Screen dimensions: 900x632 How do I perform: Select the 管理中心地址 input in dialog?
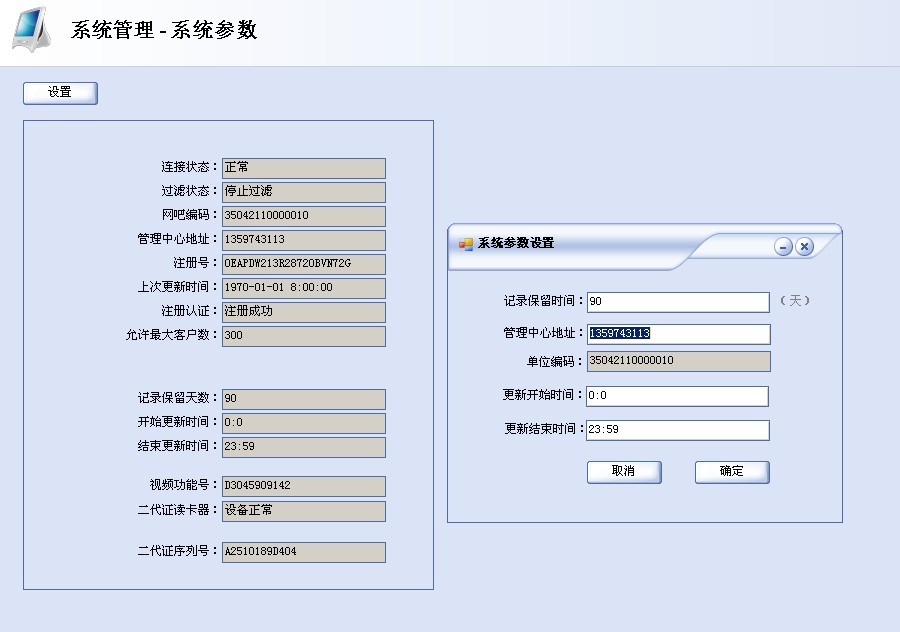tap(678, 334)
